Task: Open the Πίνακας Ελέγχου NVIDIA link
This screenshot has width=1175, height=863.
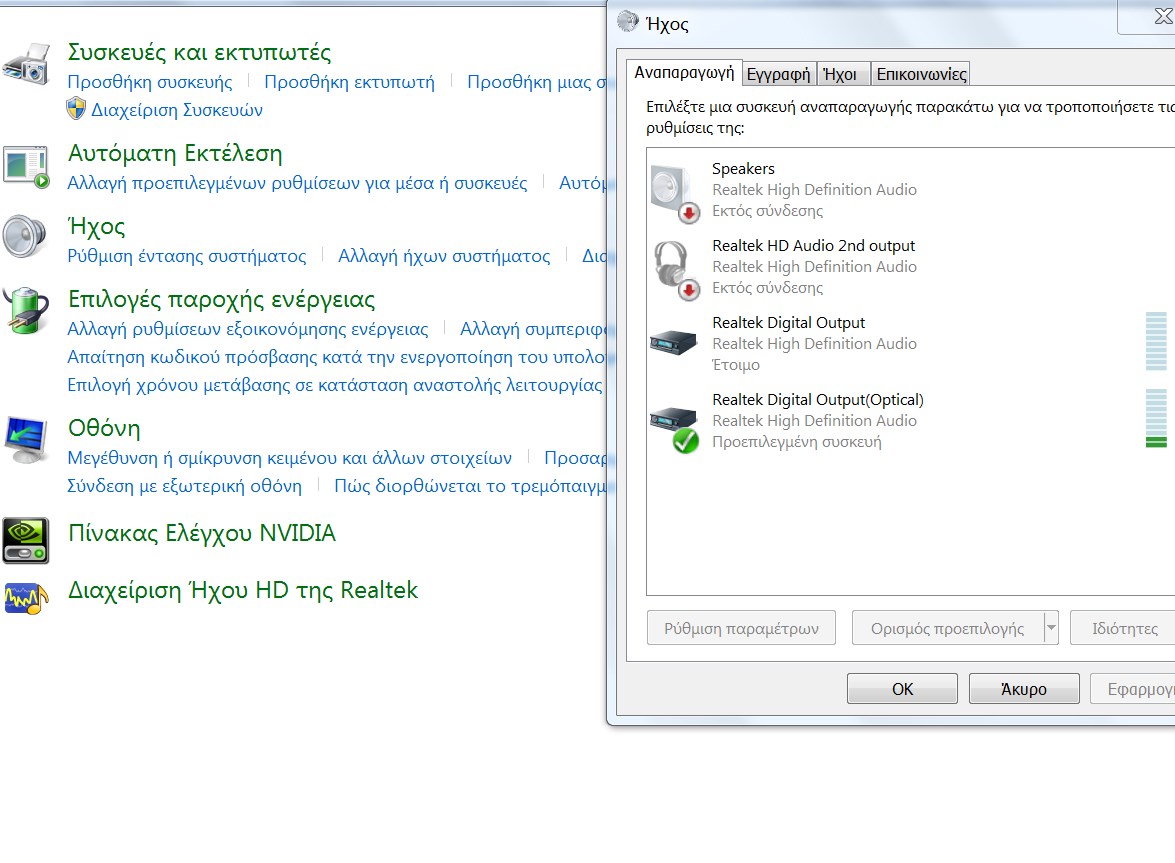Action: (x=202, y=533)
